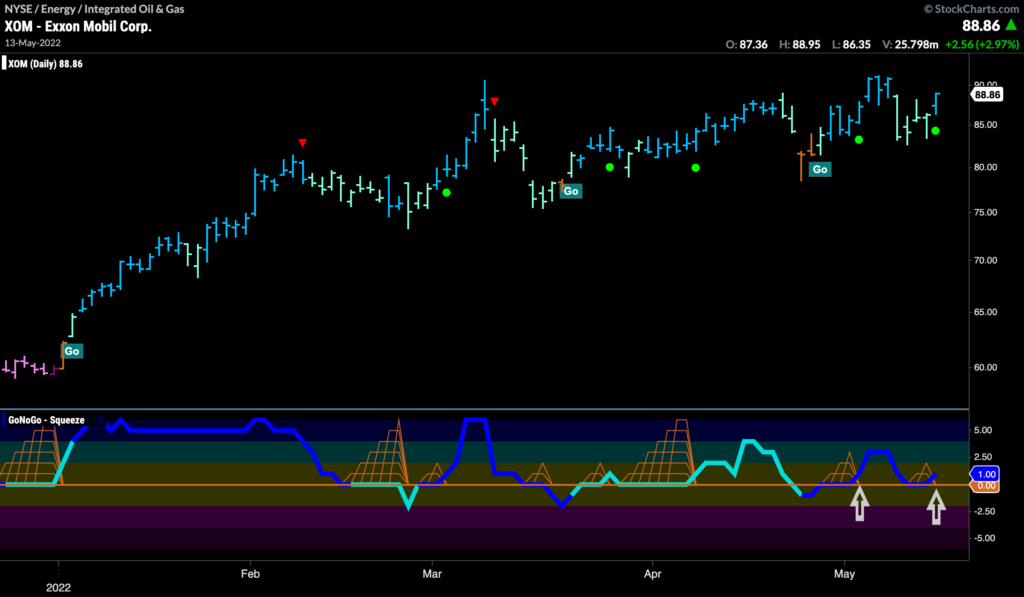
Task: Click the Feb label on the time axis
Action: click(x=250, y=573)
